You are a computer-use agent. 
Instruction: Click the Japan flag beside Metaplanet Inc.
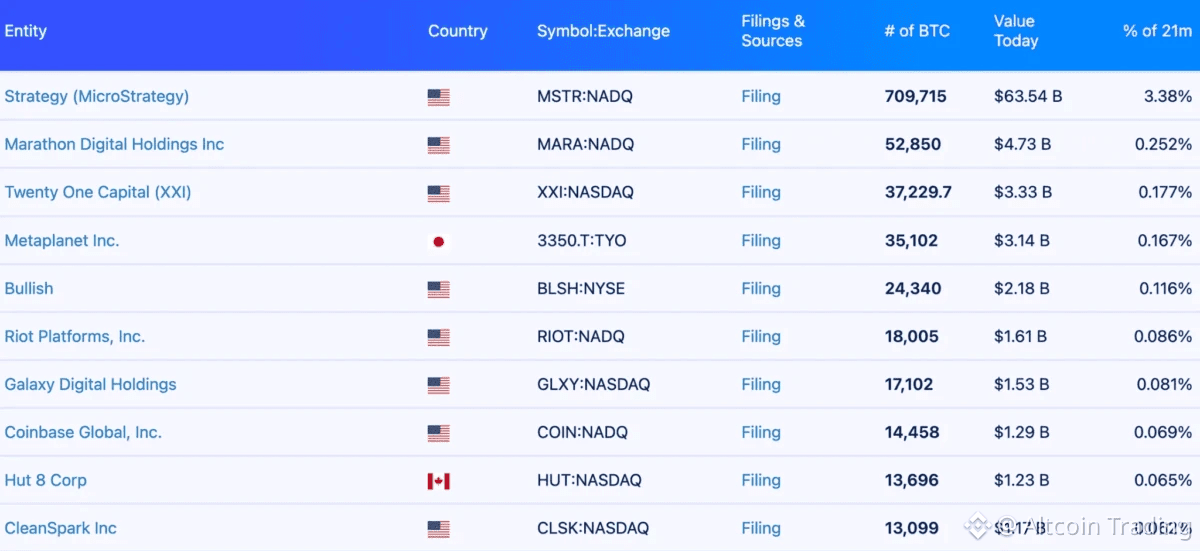point(438,241)
